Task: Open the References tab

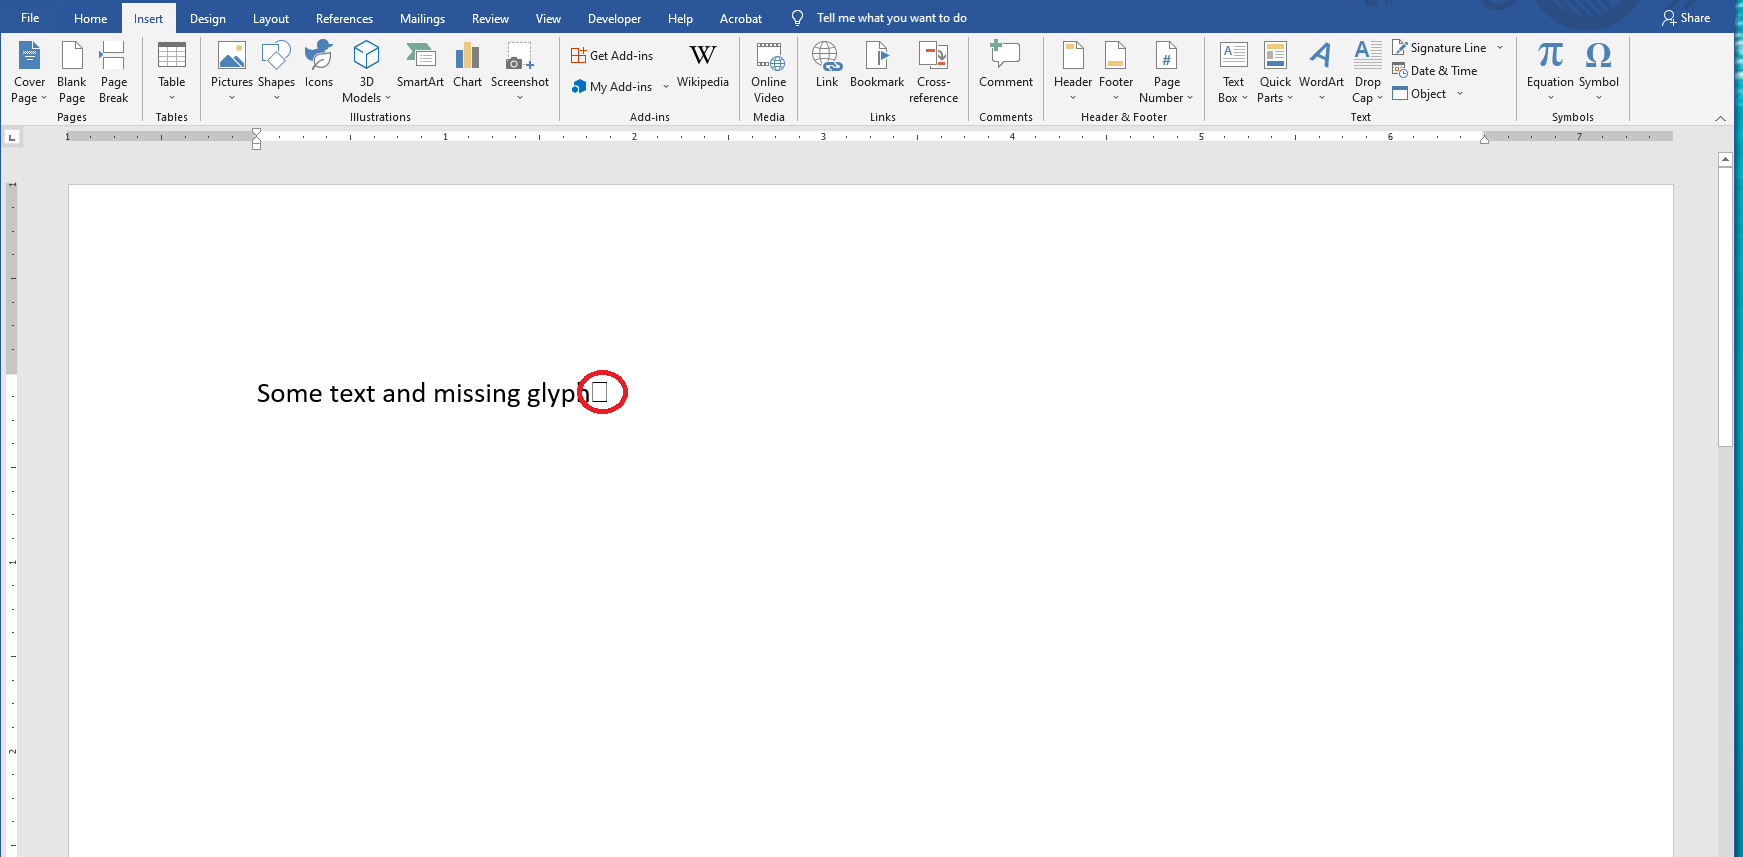Action: (344, 18)
